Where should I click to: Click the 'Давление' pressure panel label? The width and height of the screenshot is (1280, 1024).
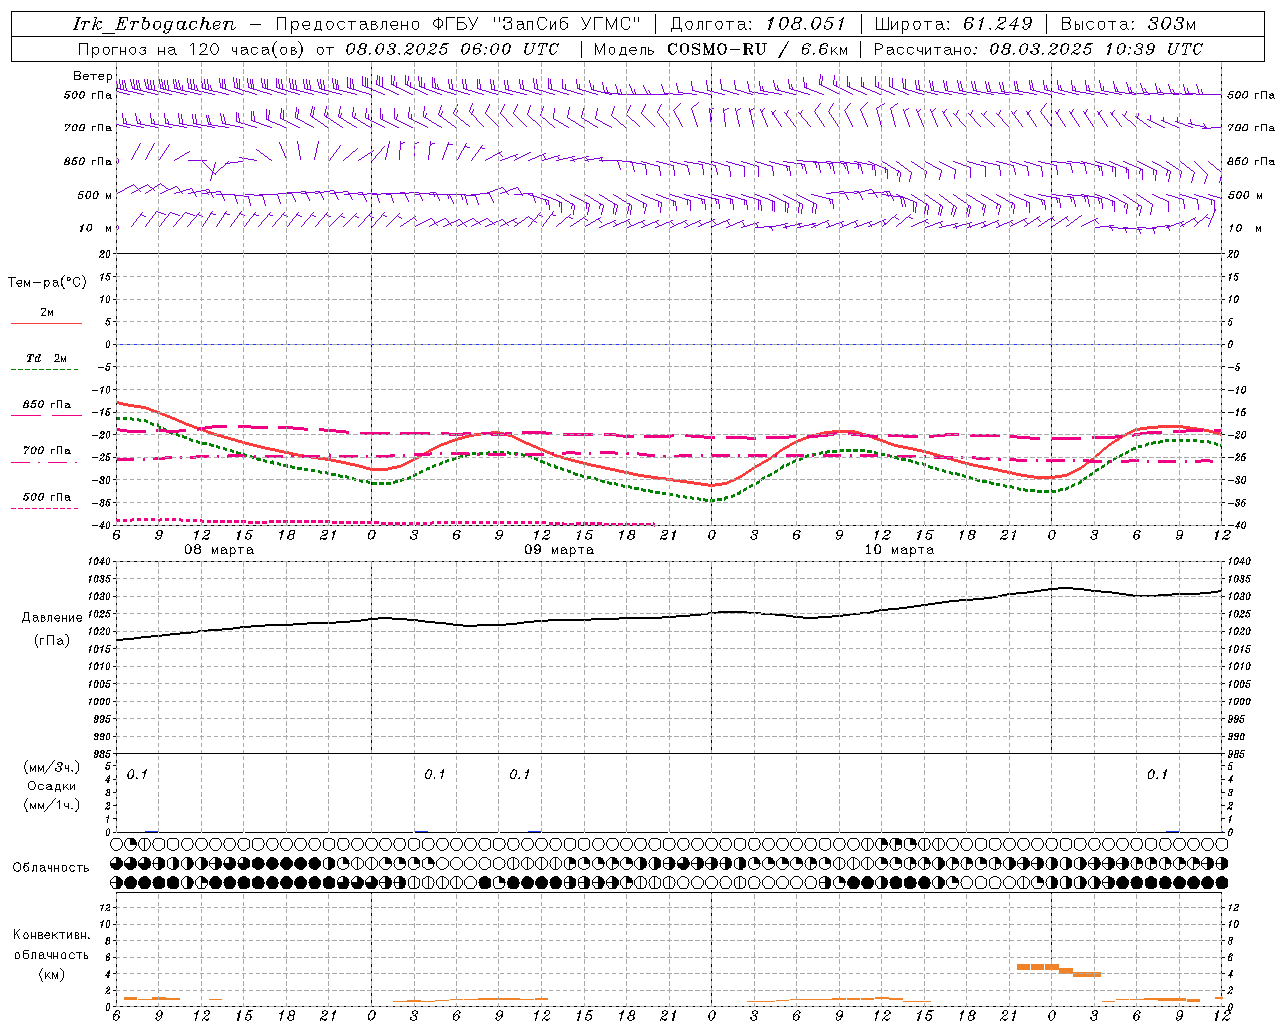click(x=51, y=618)
